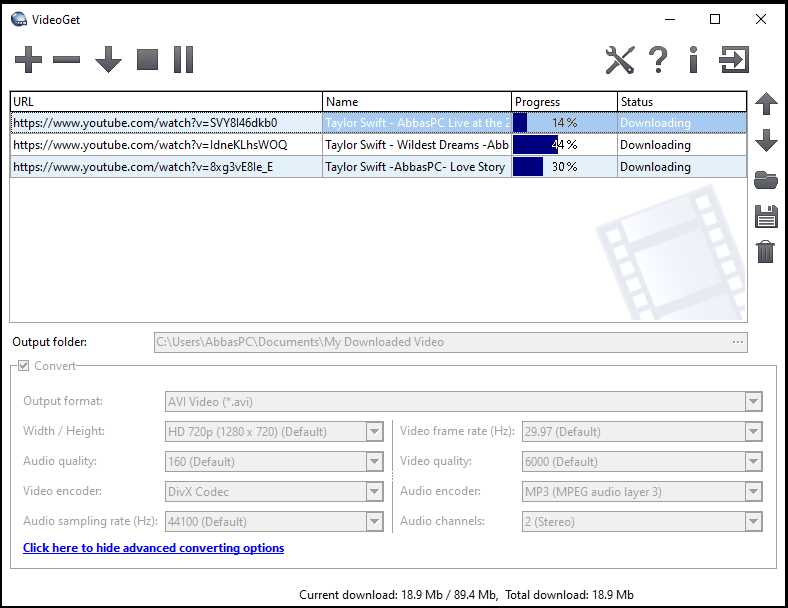
Task: Select the URL ending 8xg3vE8le_E
Action: (x=166, y=167)
